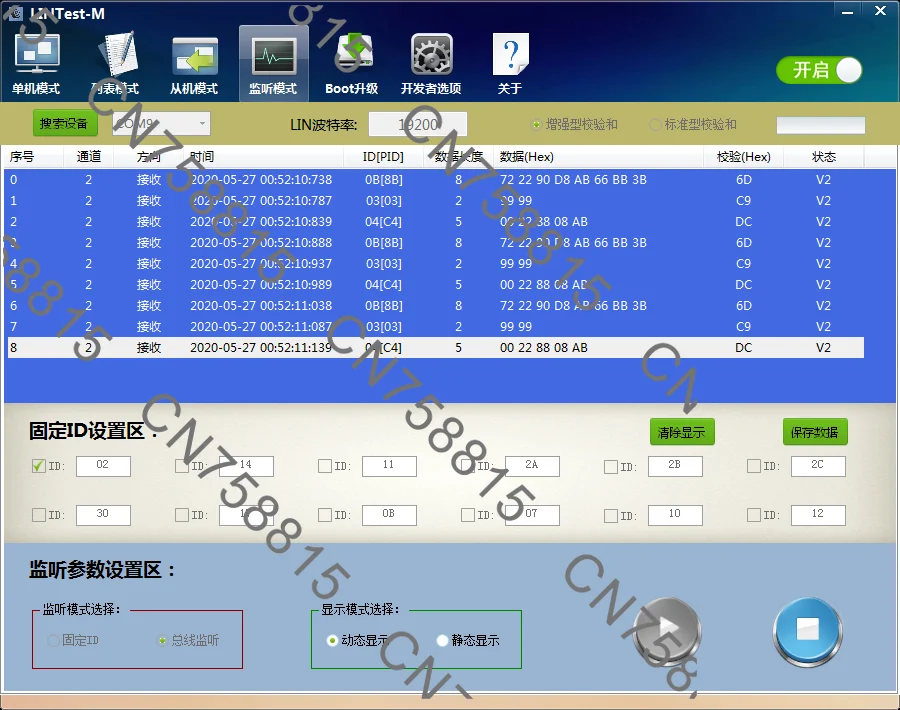Click the ID[PID] column header
The height and width of the screenshot is (710, 900).
pos(383,157)
